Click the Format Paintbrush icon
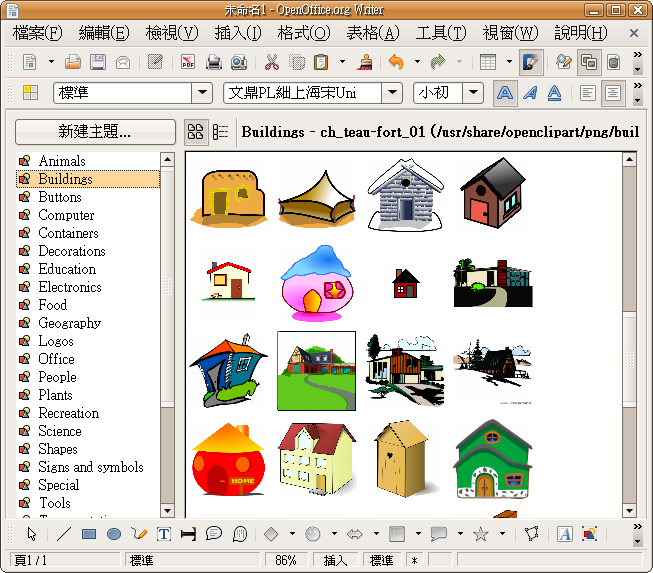The image size is (653, 573). click(366, 62)
